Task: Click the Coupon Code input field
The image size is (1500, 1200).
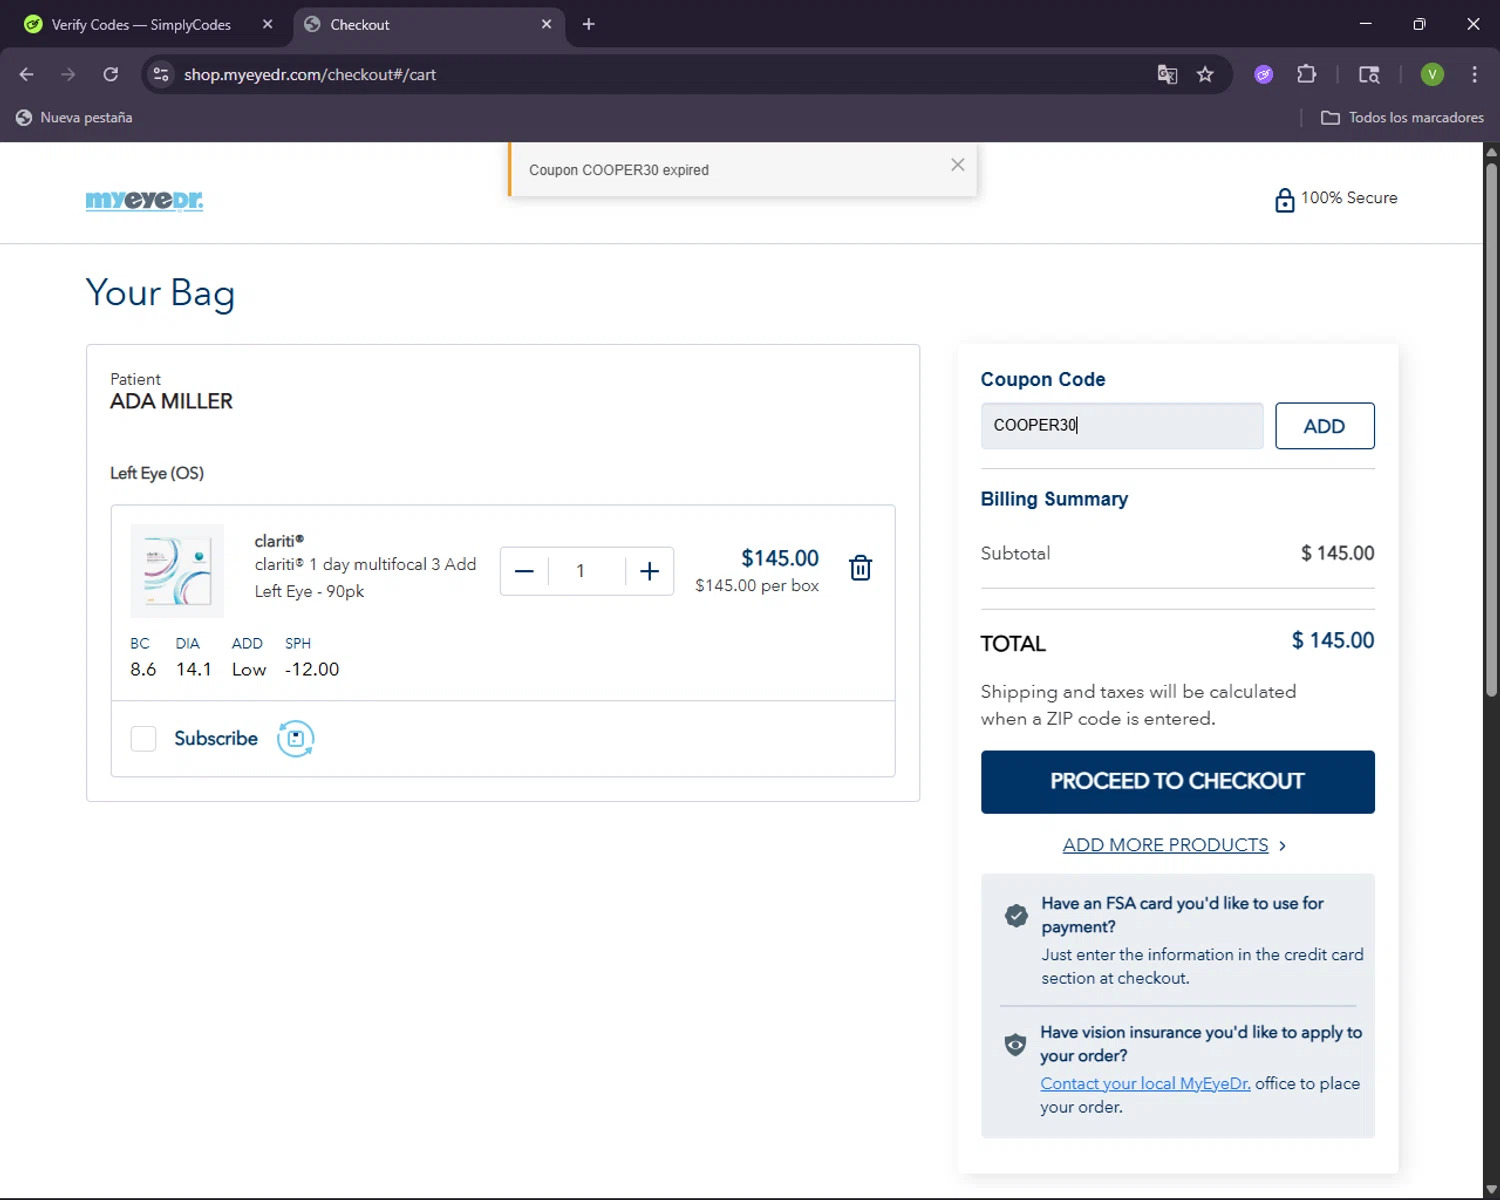Action: click(x=1122, y=426)
